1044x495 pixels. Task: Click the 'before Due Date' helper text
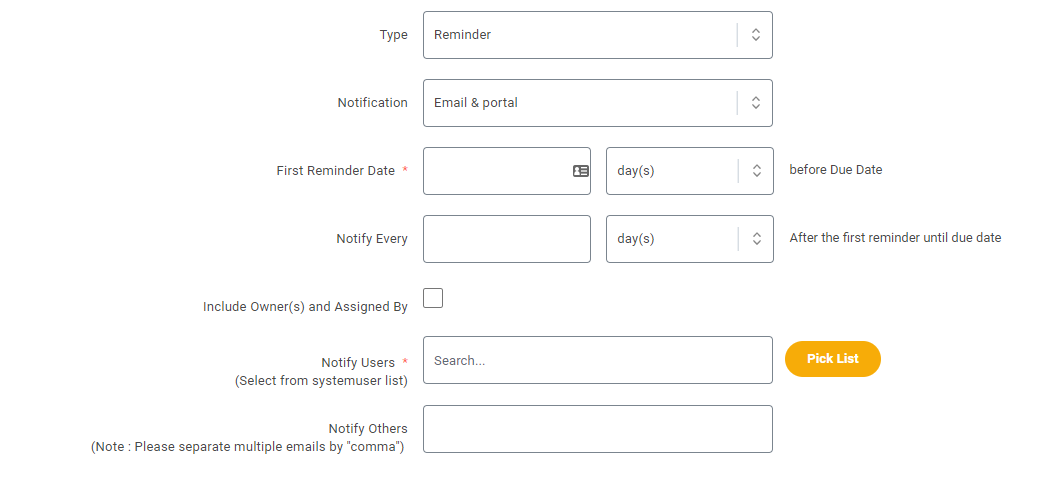point(836,170)
